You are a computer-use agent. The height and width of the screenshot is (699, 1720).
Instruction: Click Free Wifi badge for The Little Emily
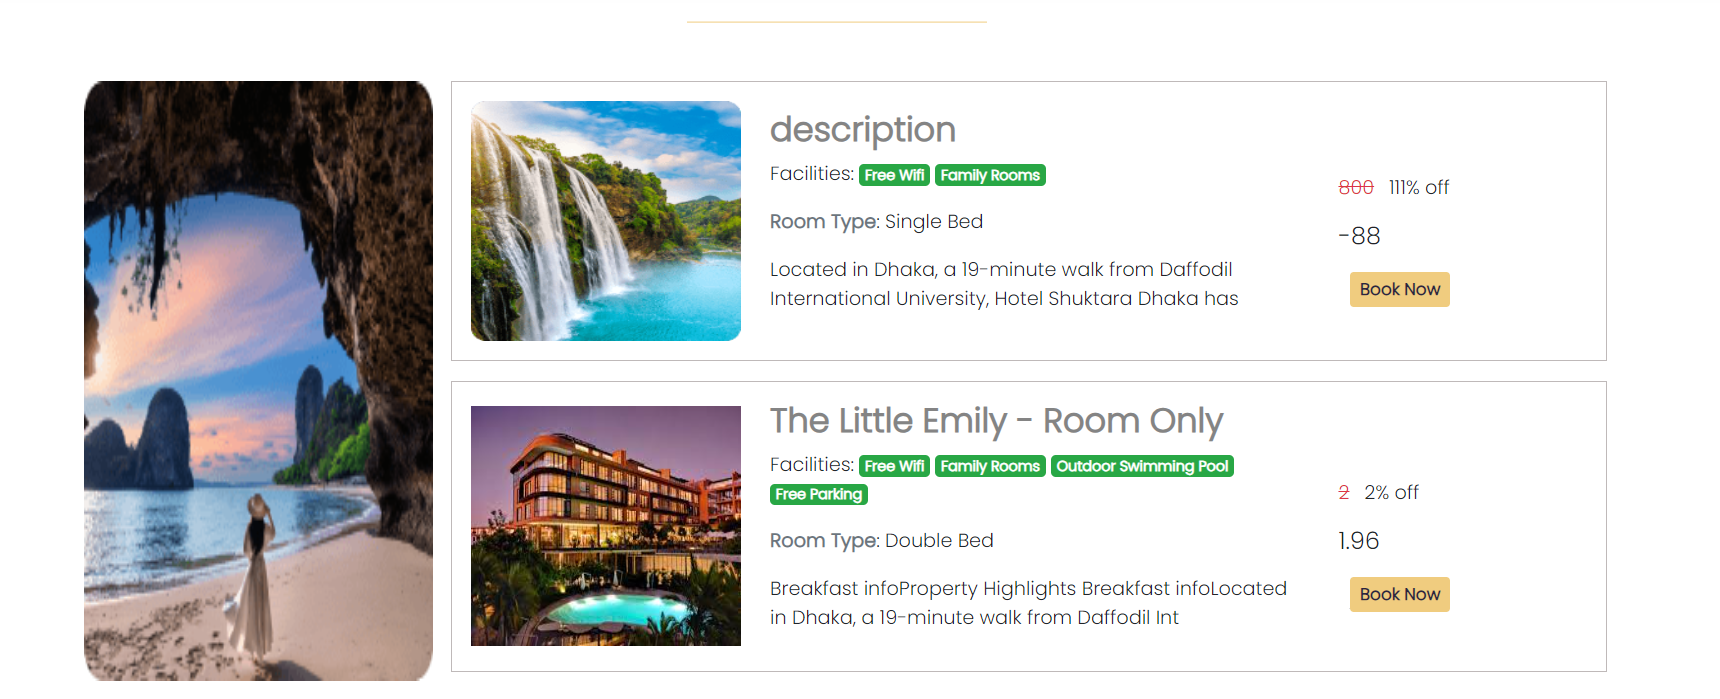[x=894, y=466]
